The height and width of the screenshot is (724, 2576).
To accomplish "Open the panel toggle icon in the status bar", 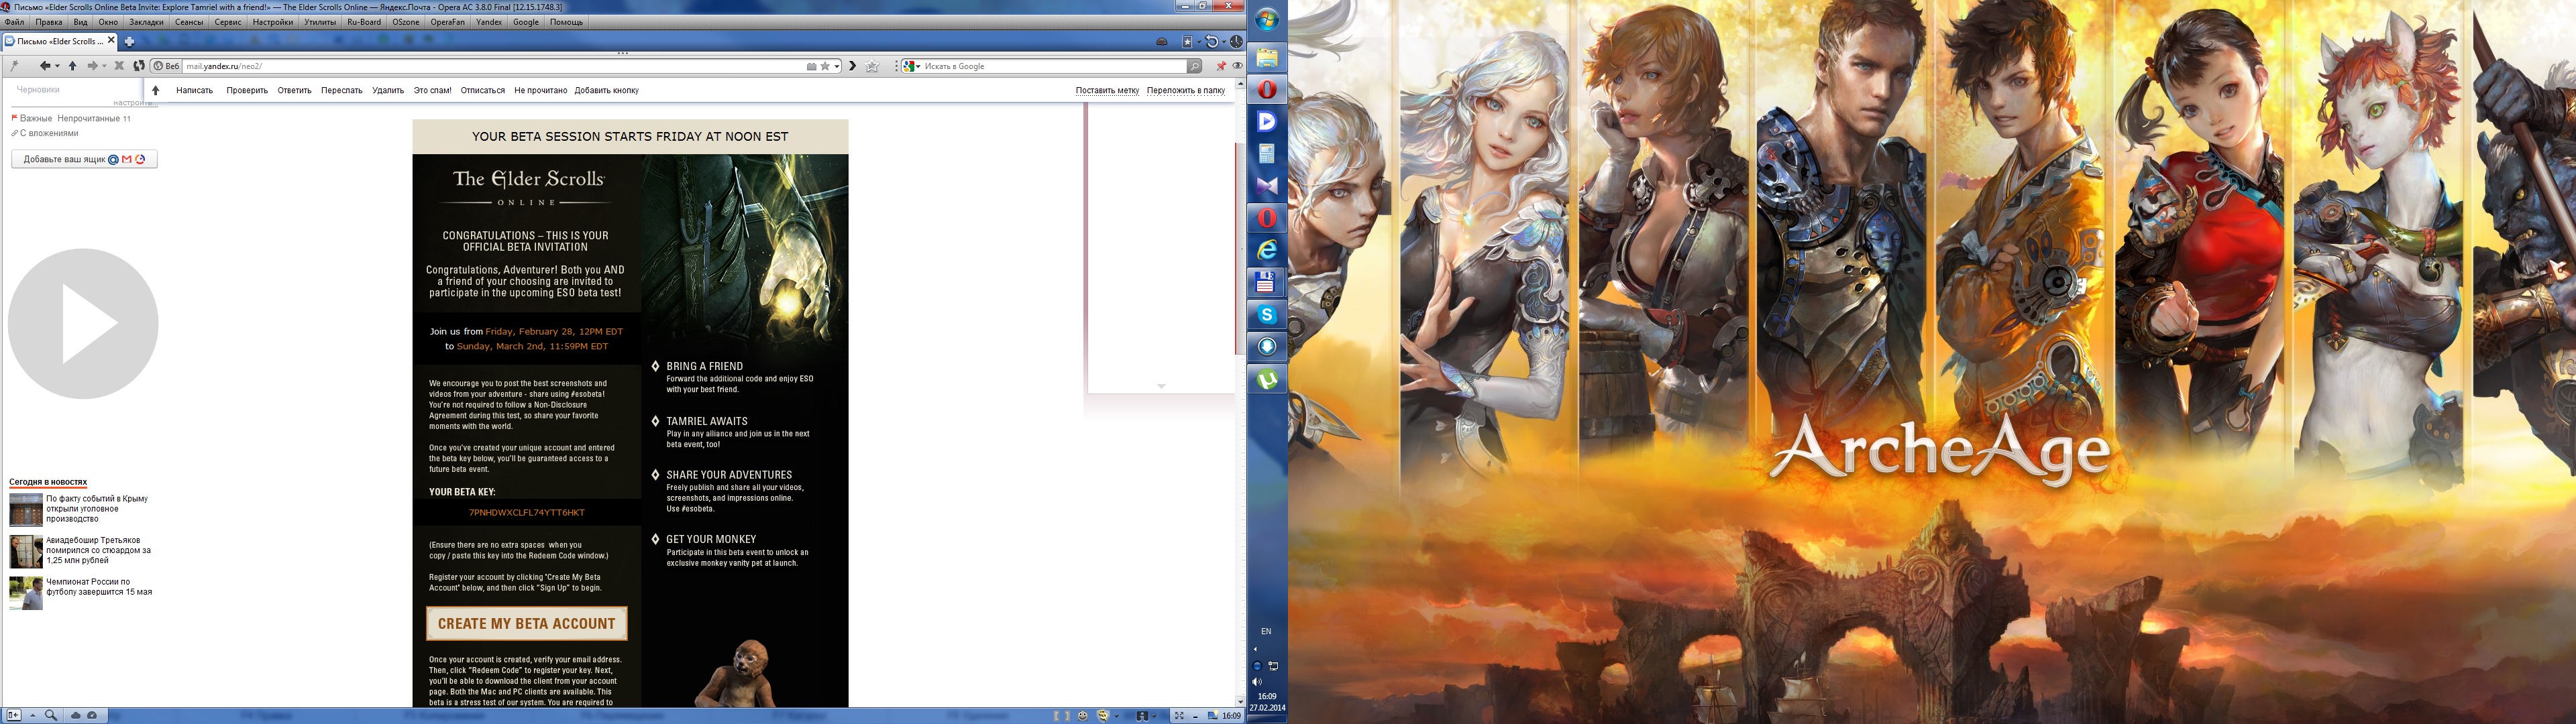I will coord(13,715).
